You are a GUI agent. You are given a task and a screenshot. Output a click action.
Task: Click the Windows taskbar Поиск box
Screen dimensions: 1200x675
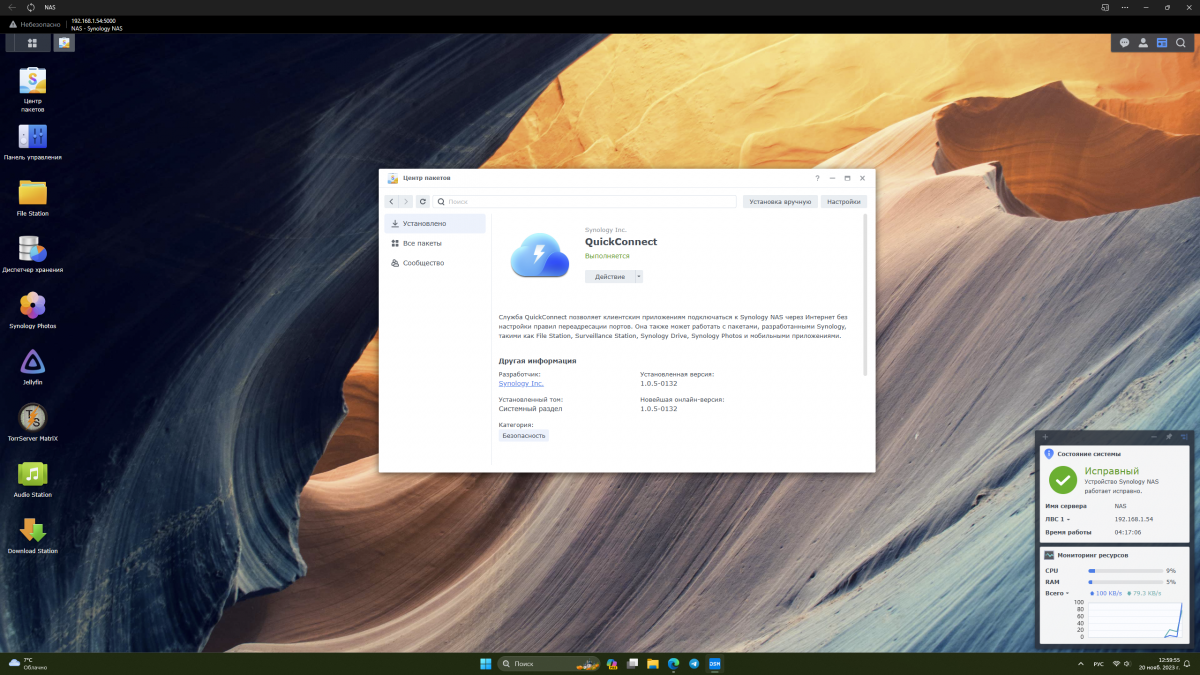coord(549,664)
